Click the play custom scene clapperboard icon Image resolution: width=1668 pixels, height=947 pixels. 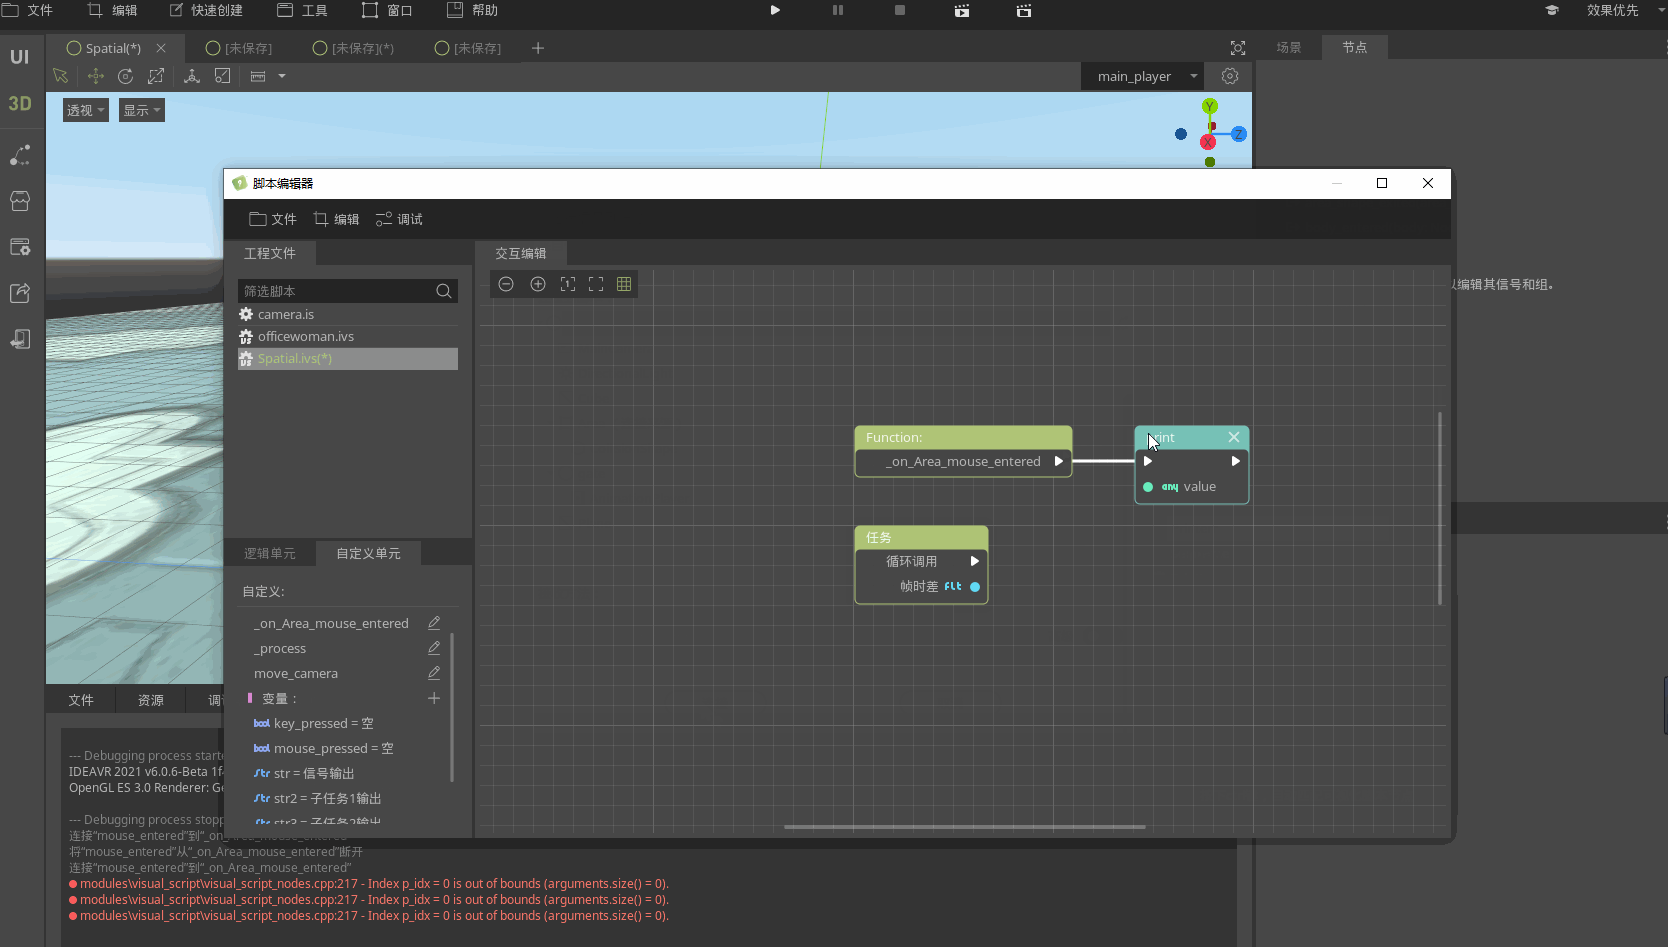(x=1024, y=10)
